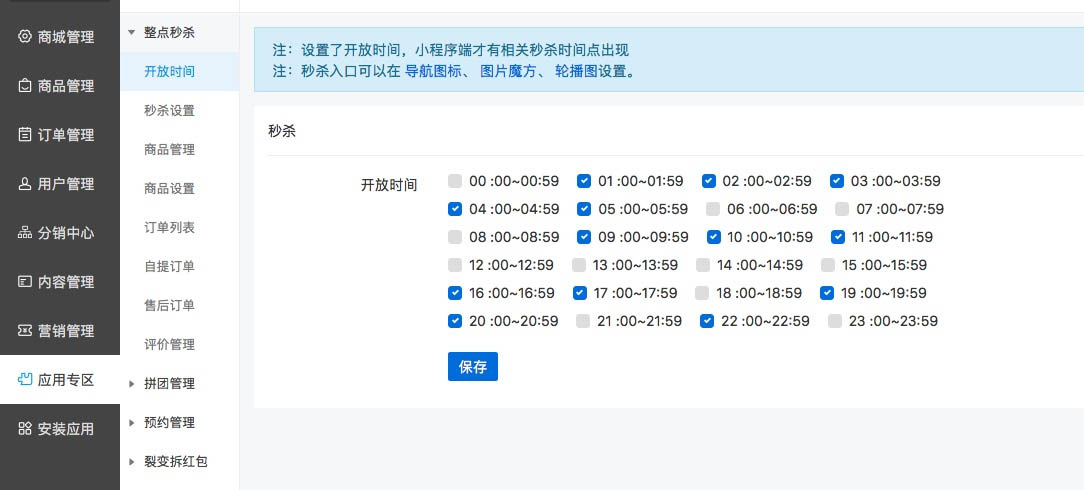Image resolution: width=1084 pixels, height=490 pixels.
Task: Toggle the 04:00~04:59 checkbox
Action: click(x=455, y=209)
